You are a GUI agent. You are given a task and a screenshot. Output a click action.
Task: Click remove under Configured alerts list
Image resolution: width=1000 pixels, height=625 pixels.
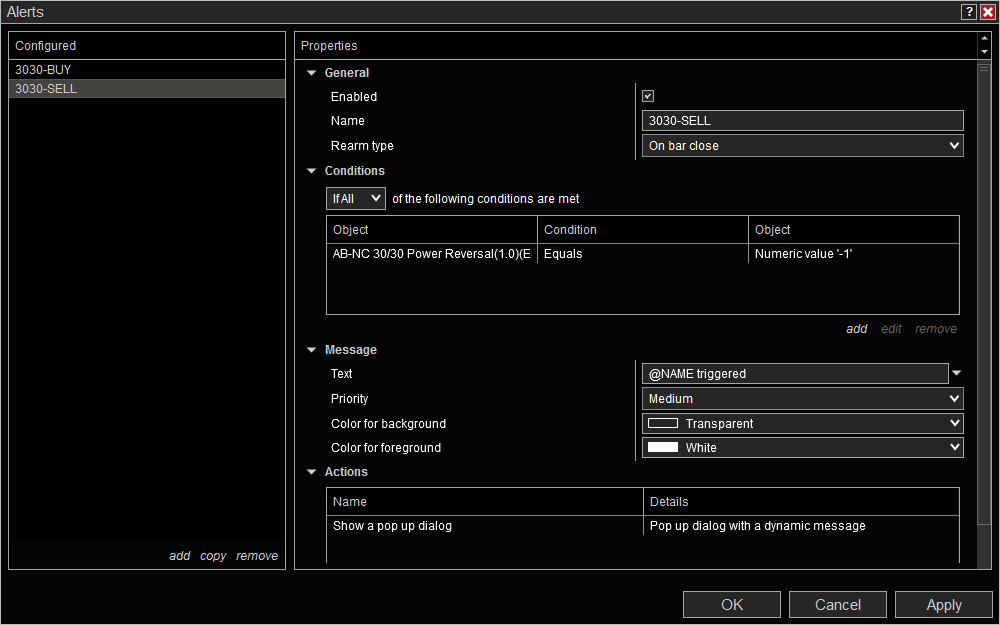[x=257, y=556]
